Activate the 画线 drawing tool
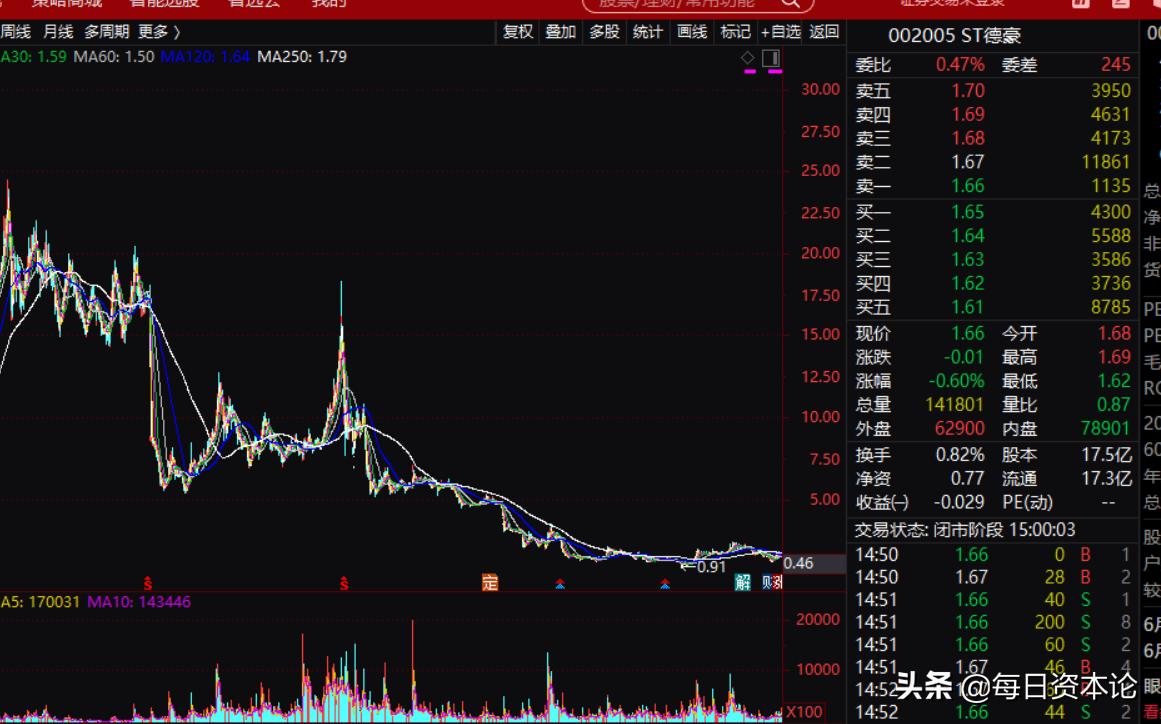 [692, 32]
